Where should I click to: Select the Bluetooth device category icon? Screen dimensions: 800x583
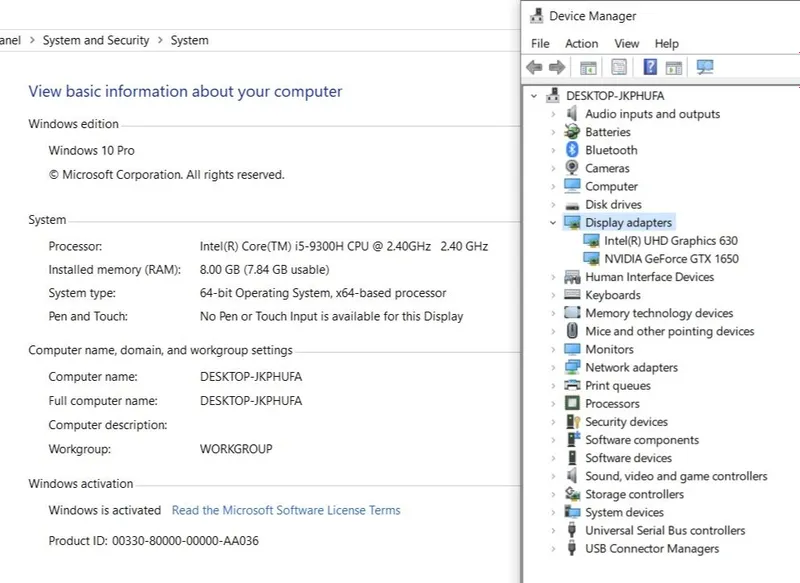[x=572, y=150]
